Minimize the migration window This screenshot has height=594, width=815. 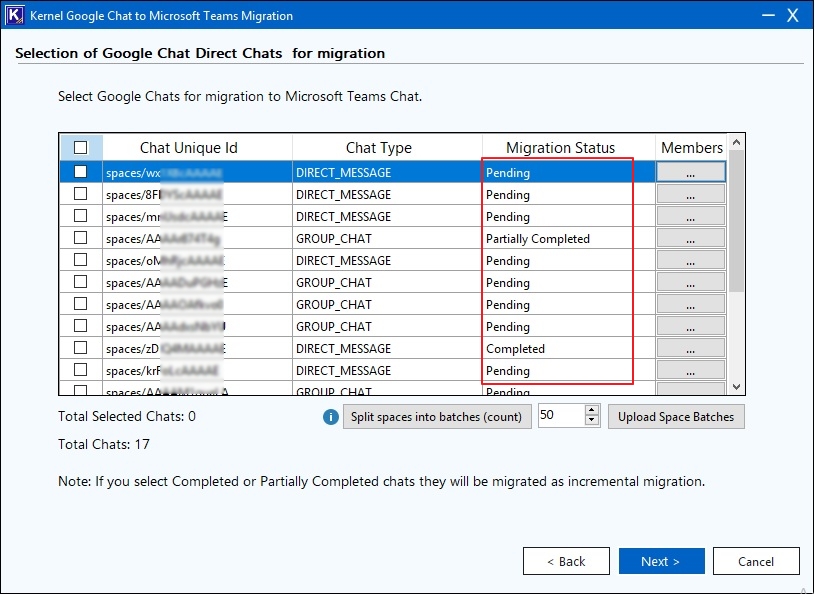767,16
